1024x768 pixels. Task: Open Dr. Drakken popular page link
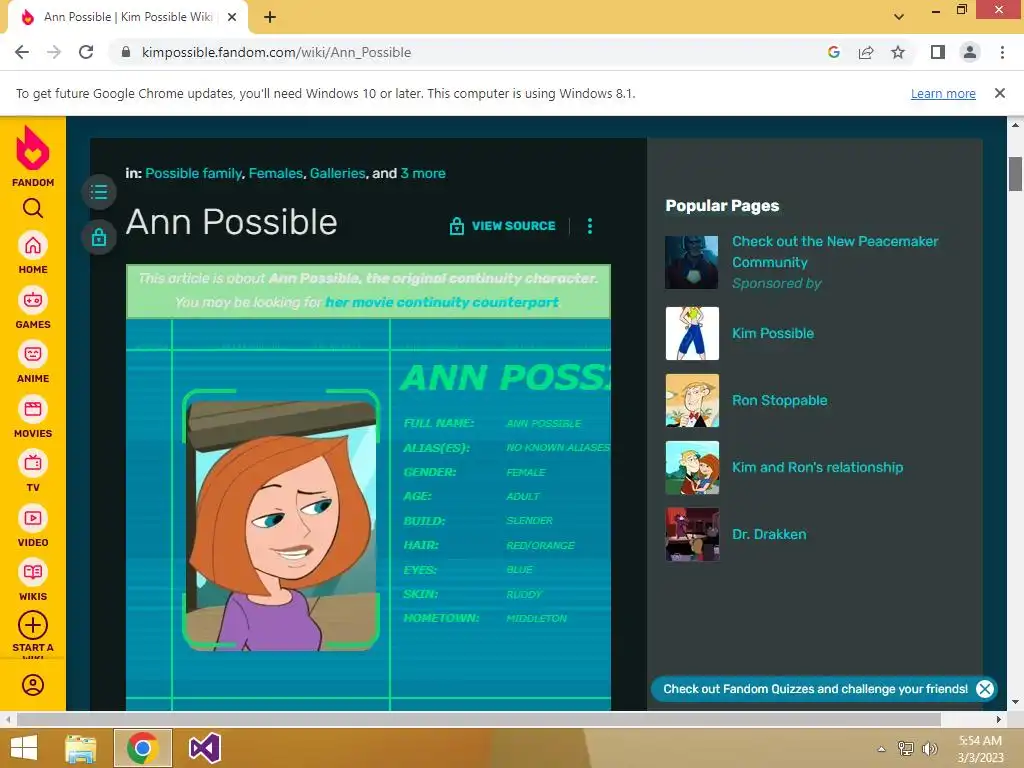click(x=769, y=534)
